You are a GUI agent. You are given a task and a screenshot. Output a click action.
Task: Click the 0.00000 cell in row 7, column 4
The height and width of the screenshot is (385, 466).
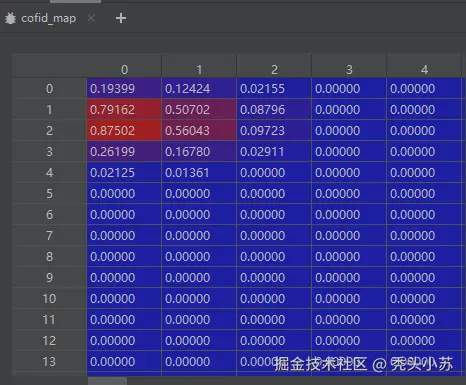(424, 236)
